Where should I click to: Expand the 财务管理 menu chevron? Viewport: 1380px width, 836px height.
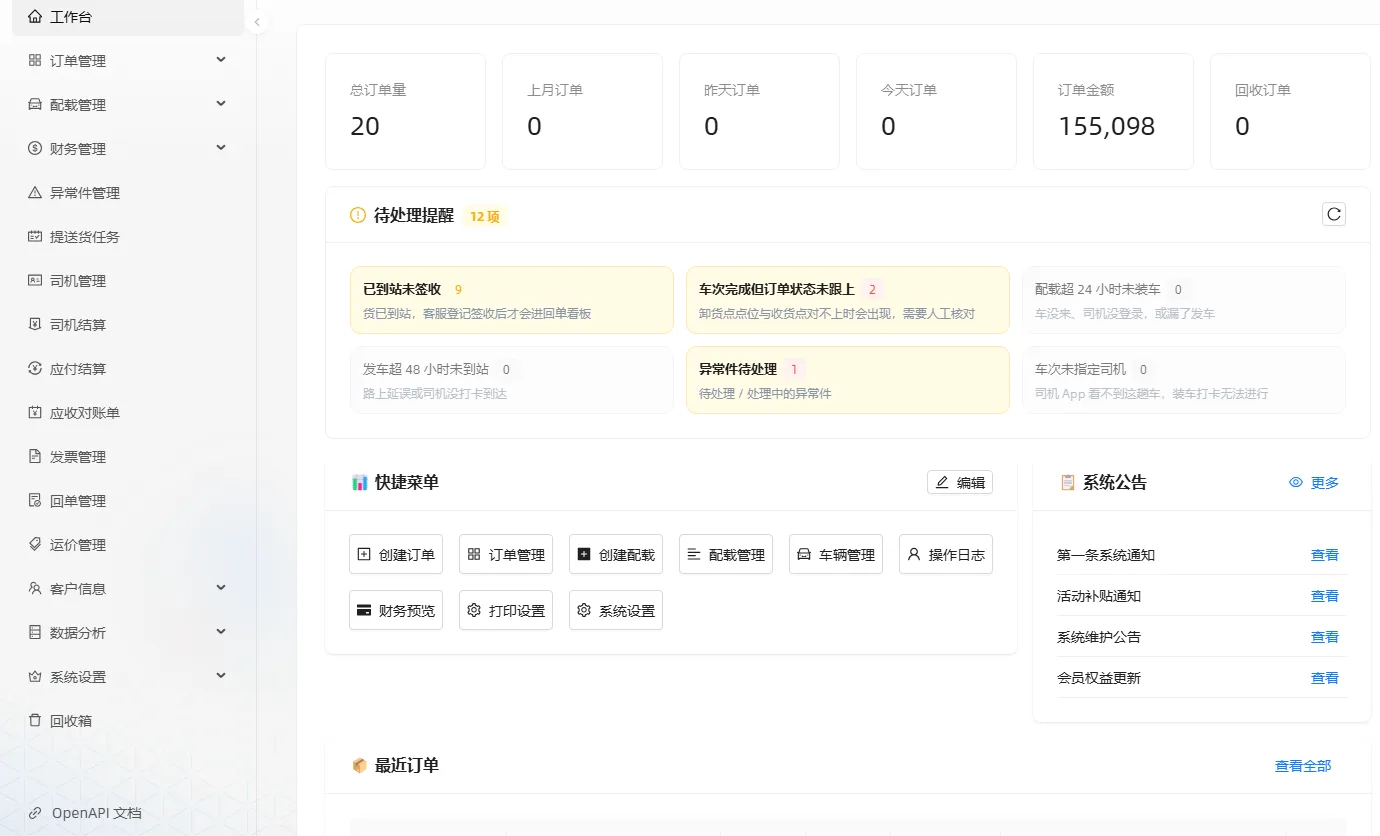pyautogui.click(x=221, y=148)
